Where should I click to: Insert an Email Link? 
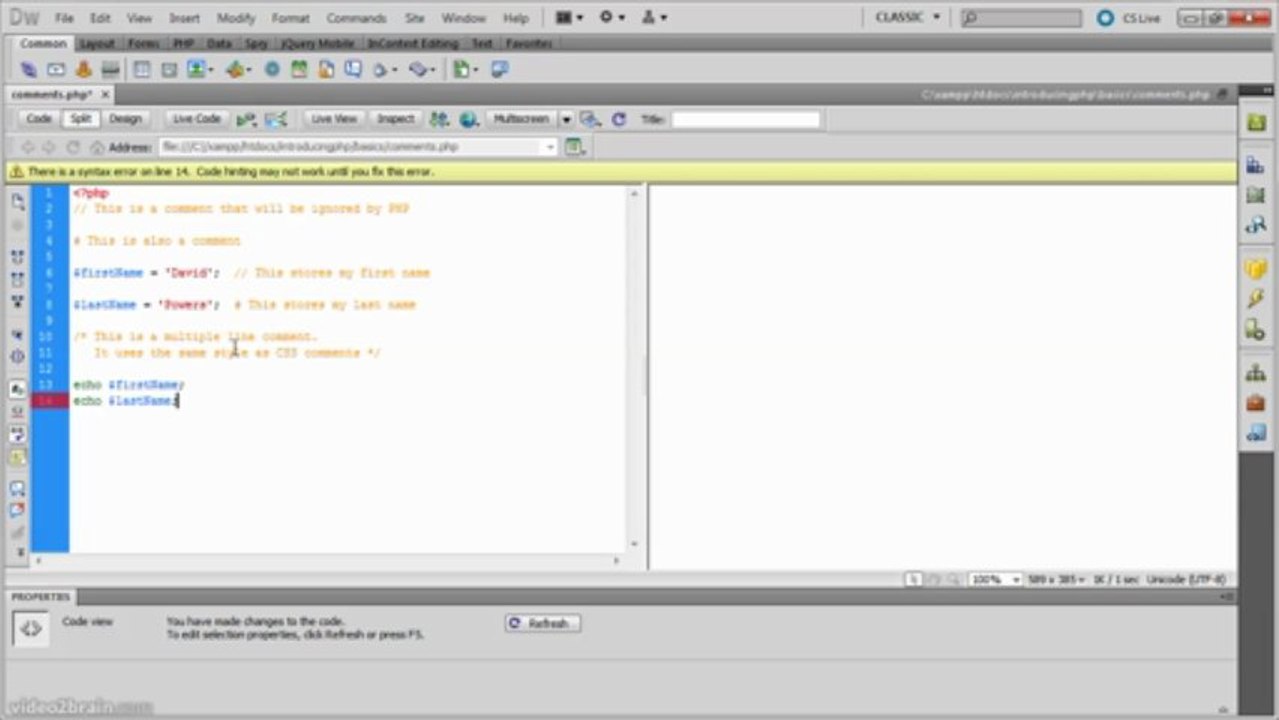pyautogui.click(x=56, y=70)
